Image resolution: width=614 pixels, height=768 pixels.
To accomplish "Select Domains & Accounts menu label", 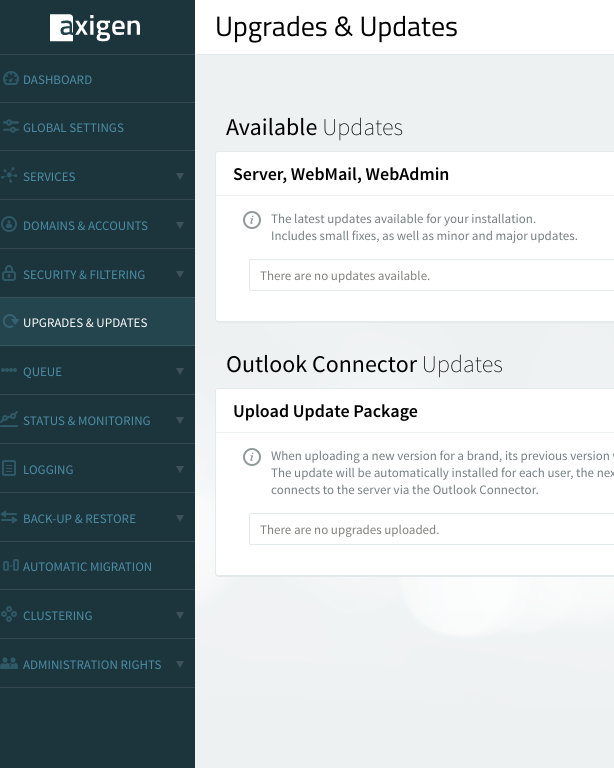I will click(85, 226).
